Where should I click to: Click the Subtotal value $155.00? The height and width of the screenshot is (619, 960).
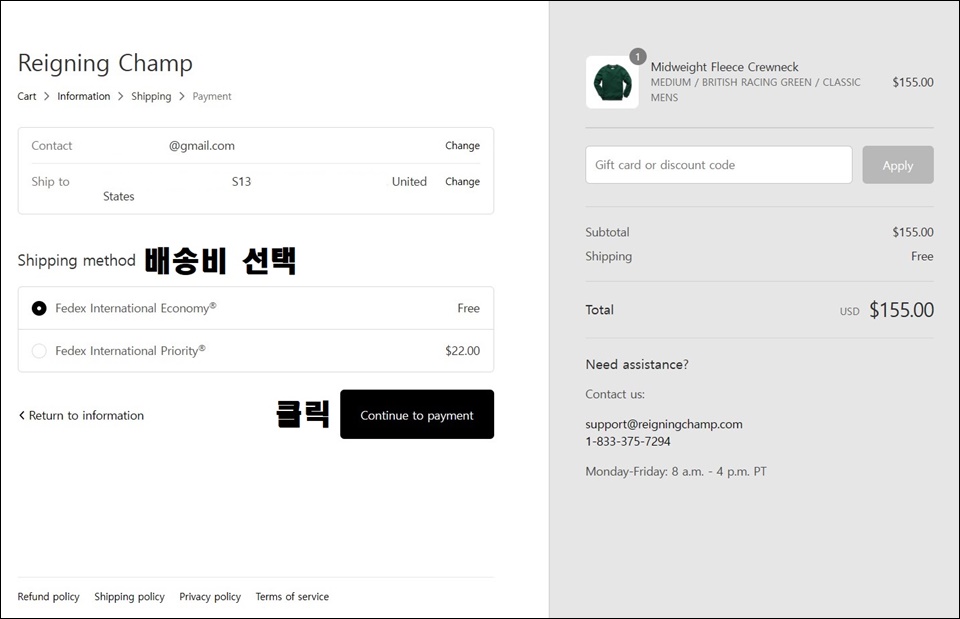coord(913,232)
